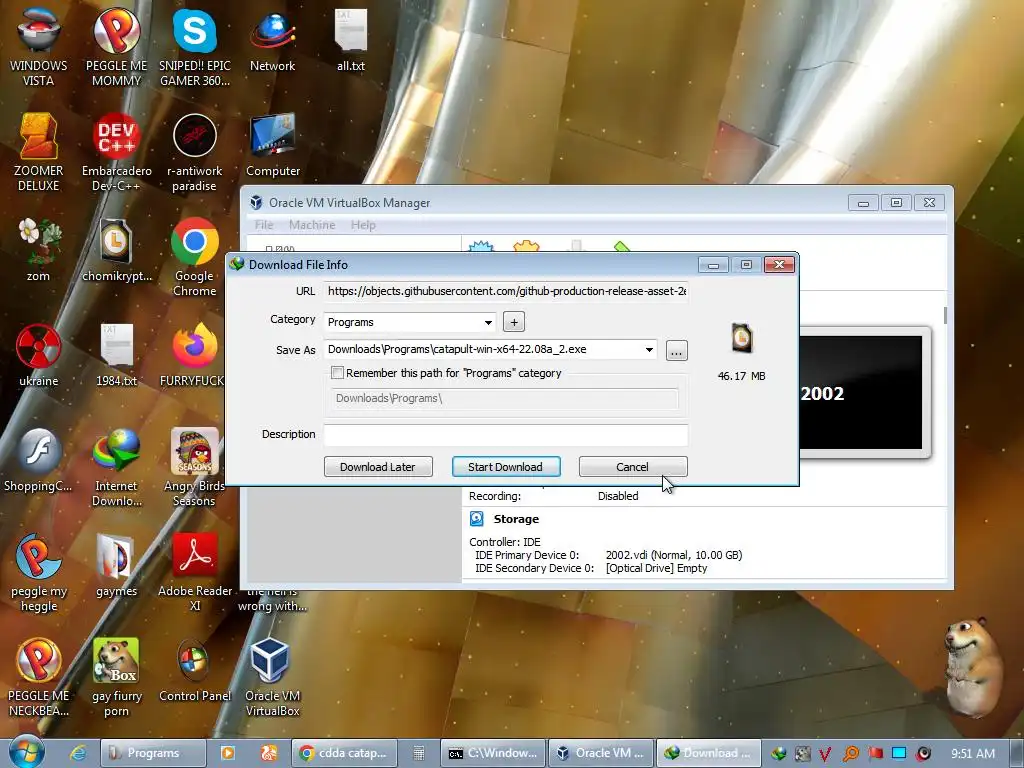Click the media player taskbar icon
The image size is (1024, 768).
pyautogui.click(x=228, y=753)
